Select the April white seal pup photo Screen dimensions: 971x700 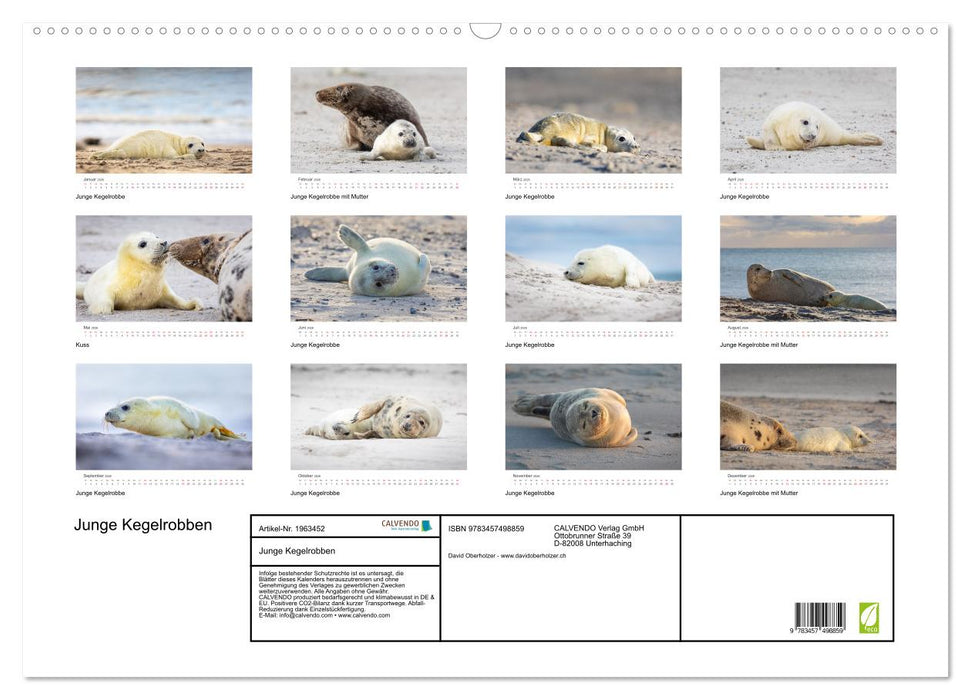coord(807,120)
